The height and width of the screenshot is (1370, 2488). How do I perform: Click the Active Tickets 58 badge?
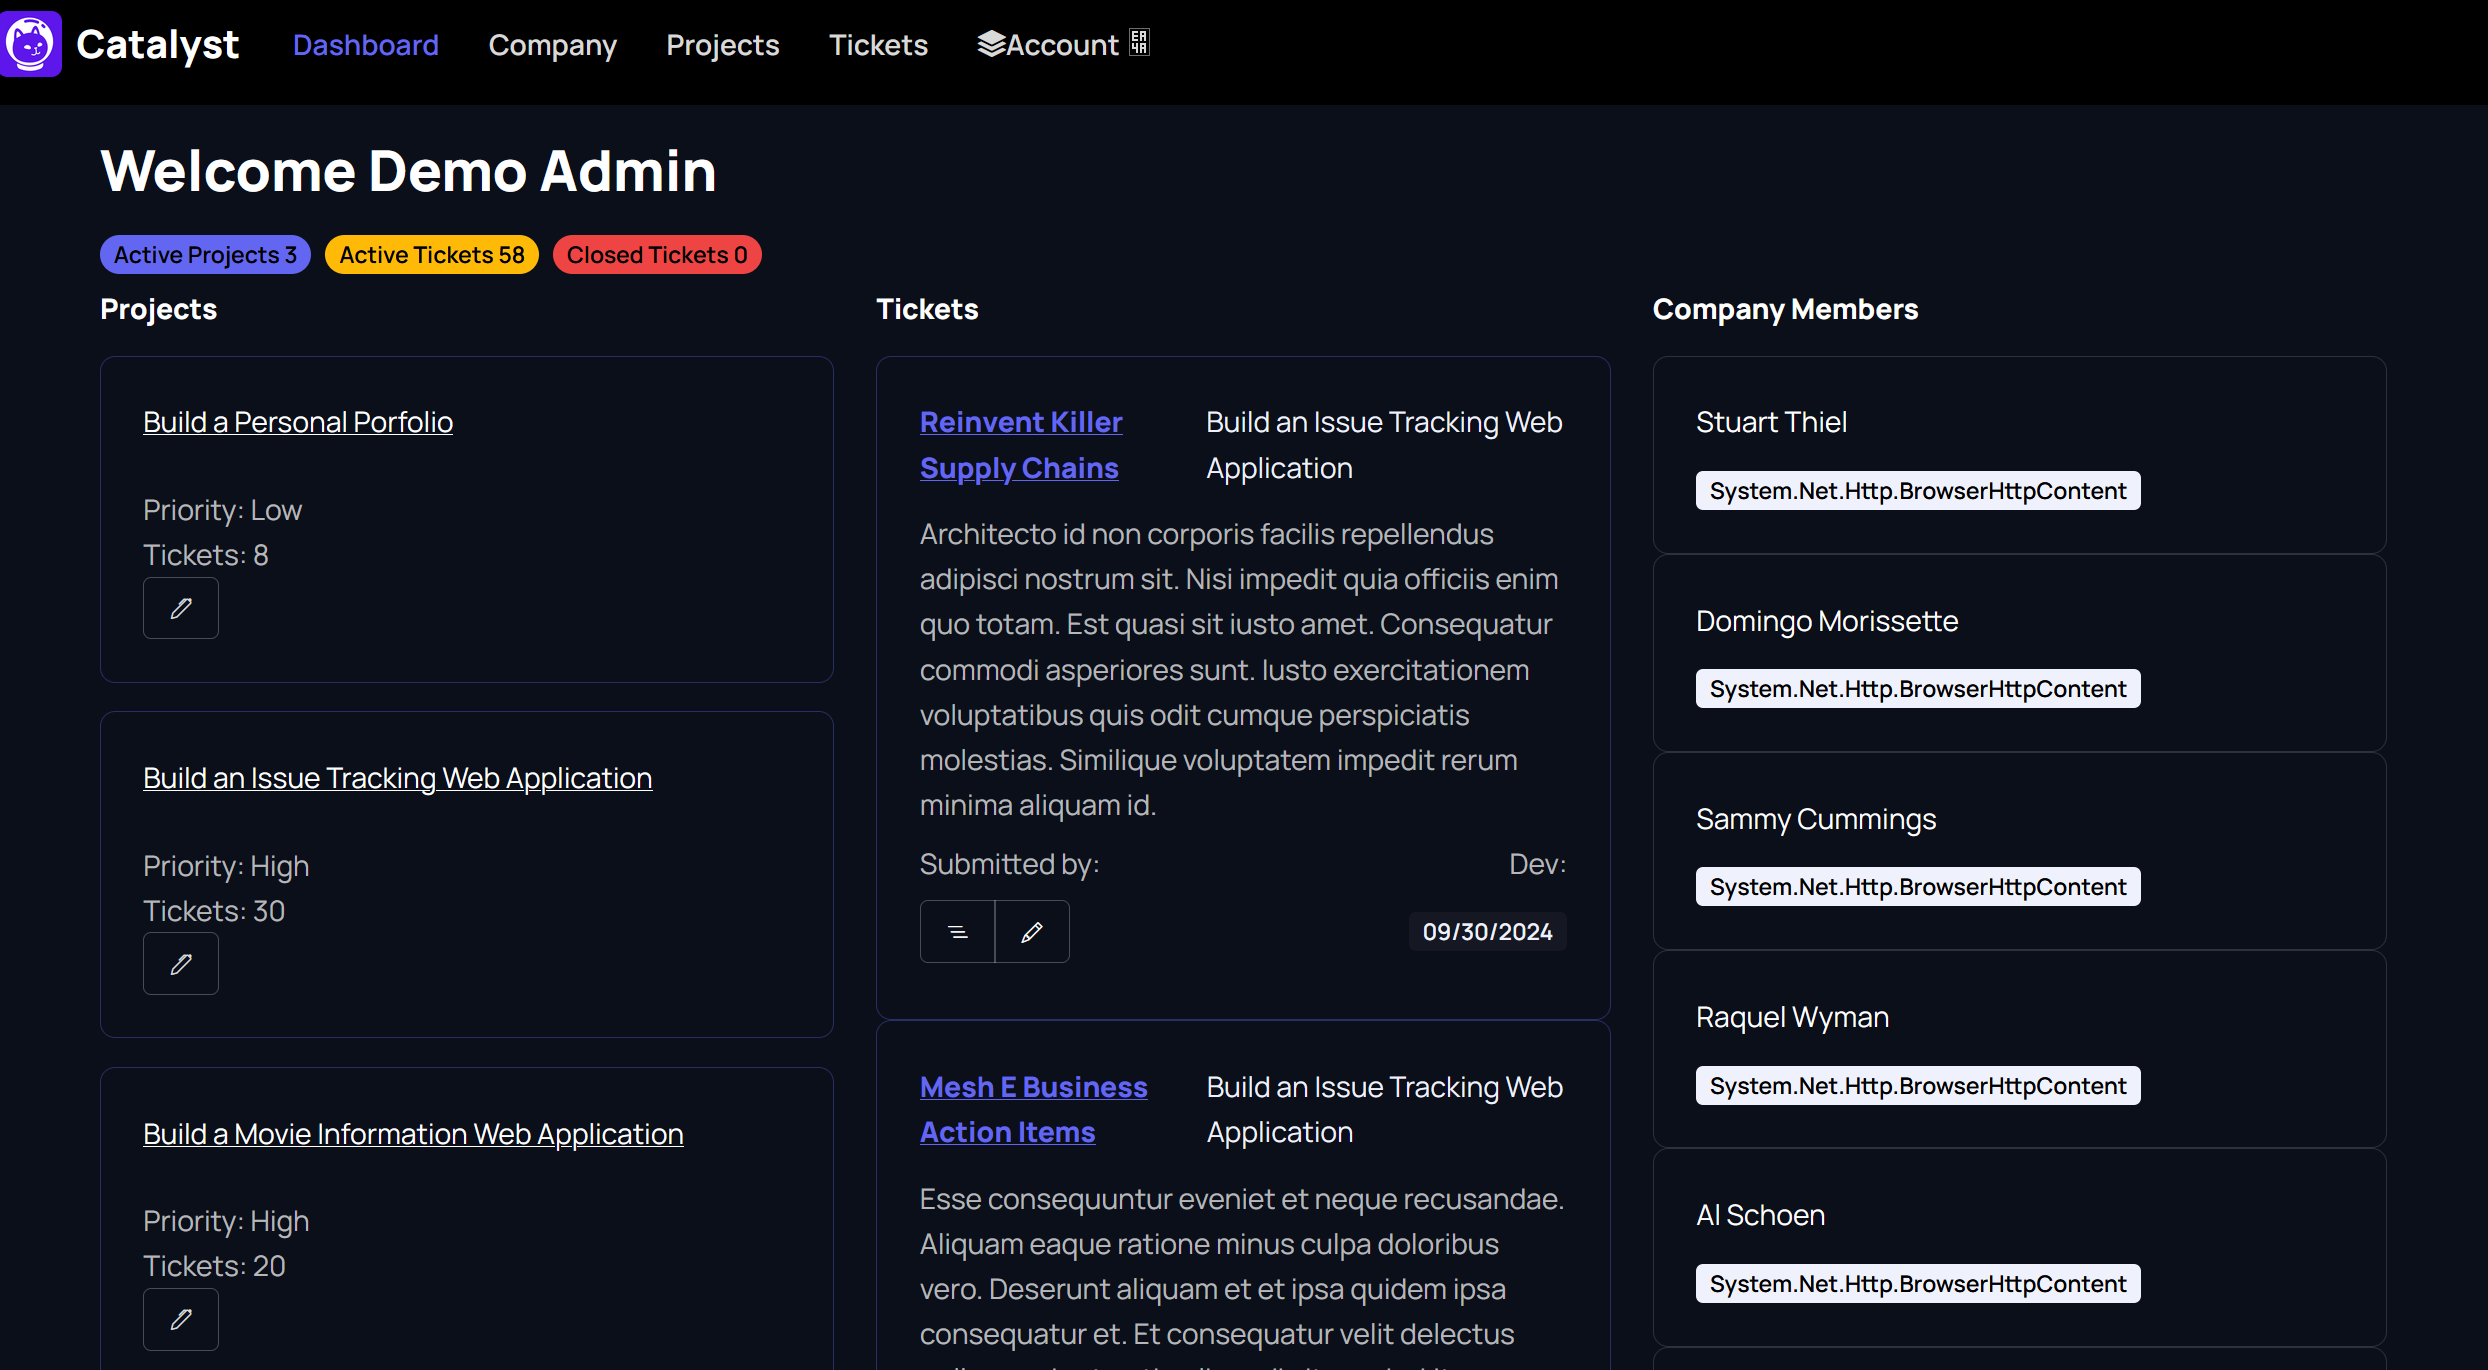(432, 255)
